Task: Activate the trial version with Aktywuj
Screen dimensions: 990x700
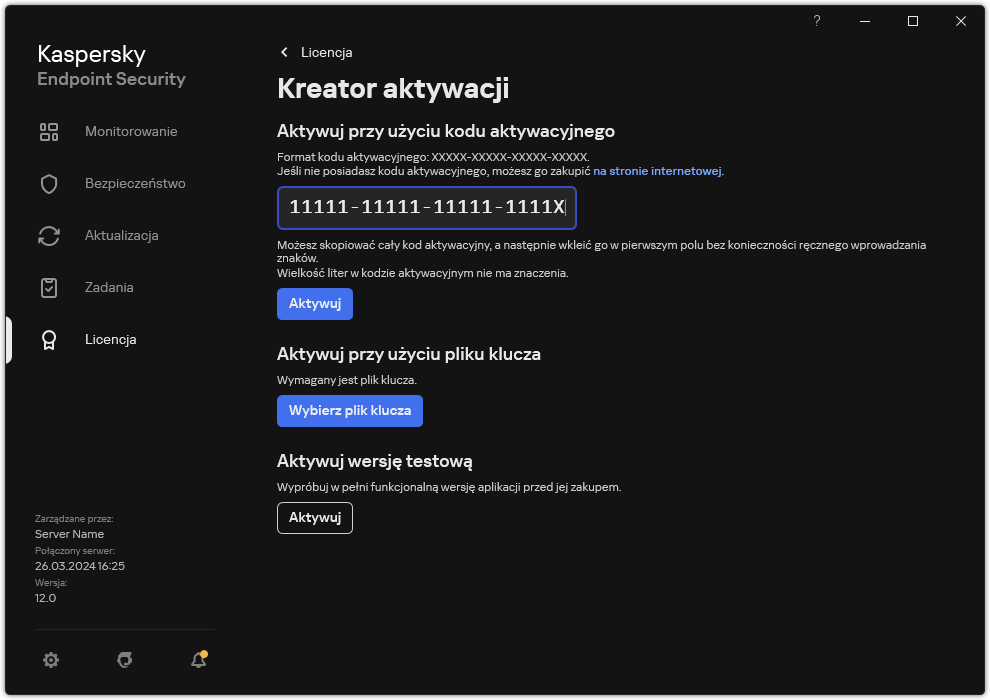Action: [x=314, y=517]
